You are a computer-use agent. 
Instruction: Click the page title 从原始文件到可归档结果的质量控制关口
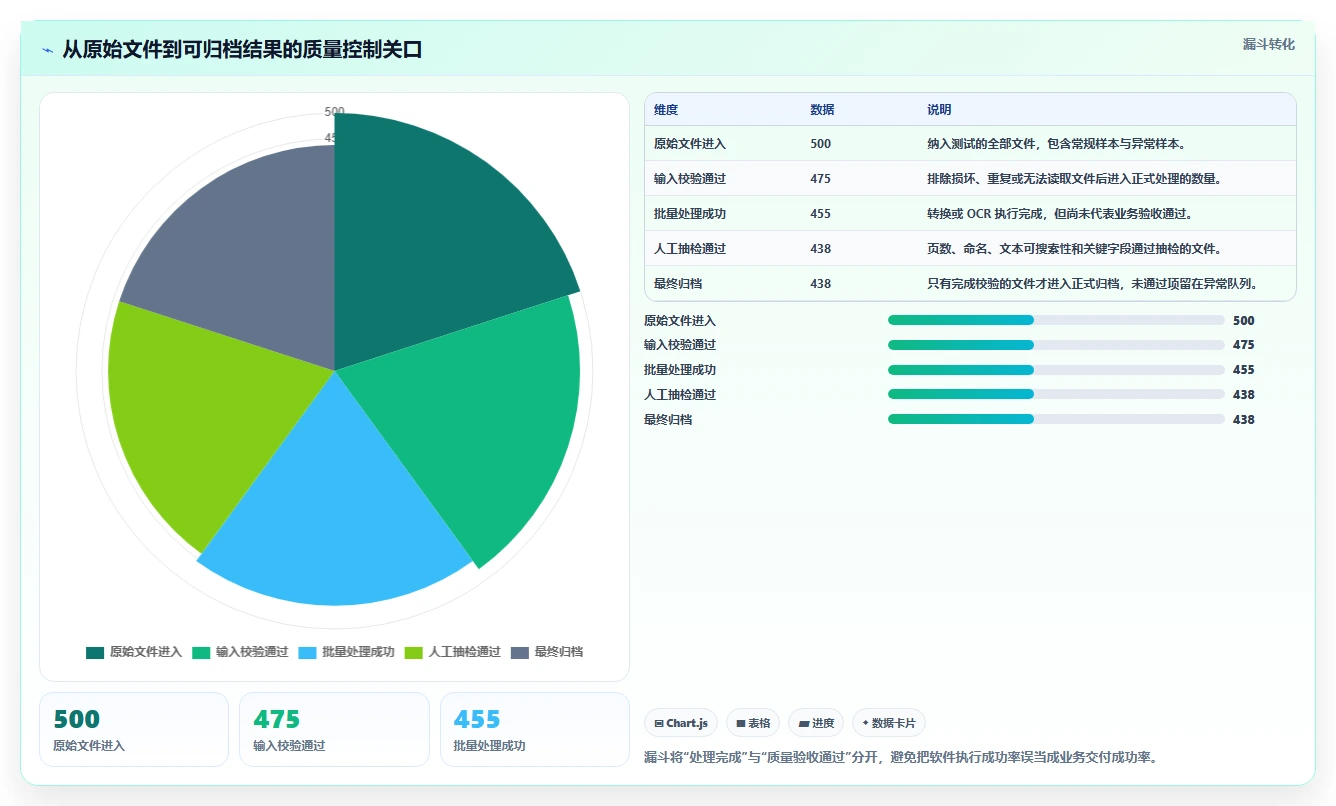242,50
